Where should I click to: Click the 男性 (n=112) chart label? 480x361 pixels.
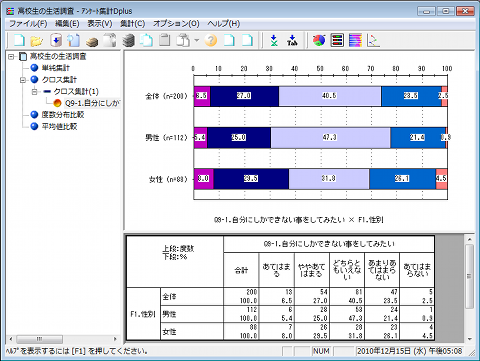coord(166,137)
